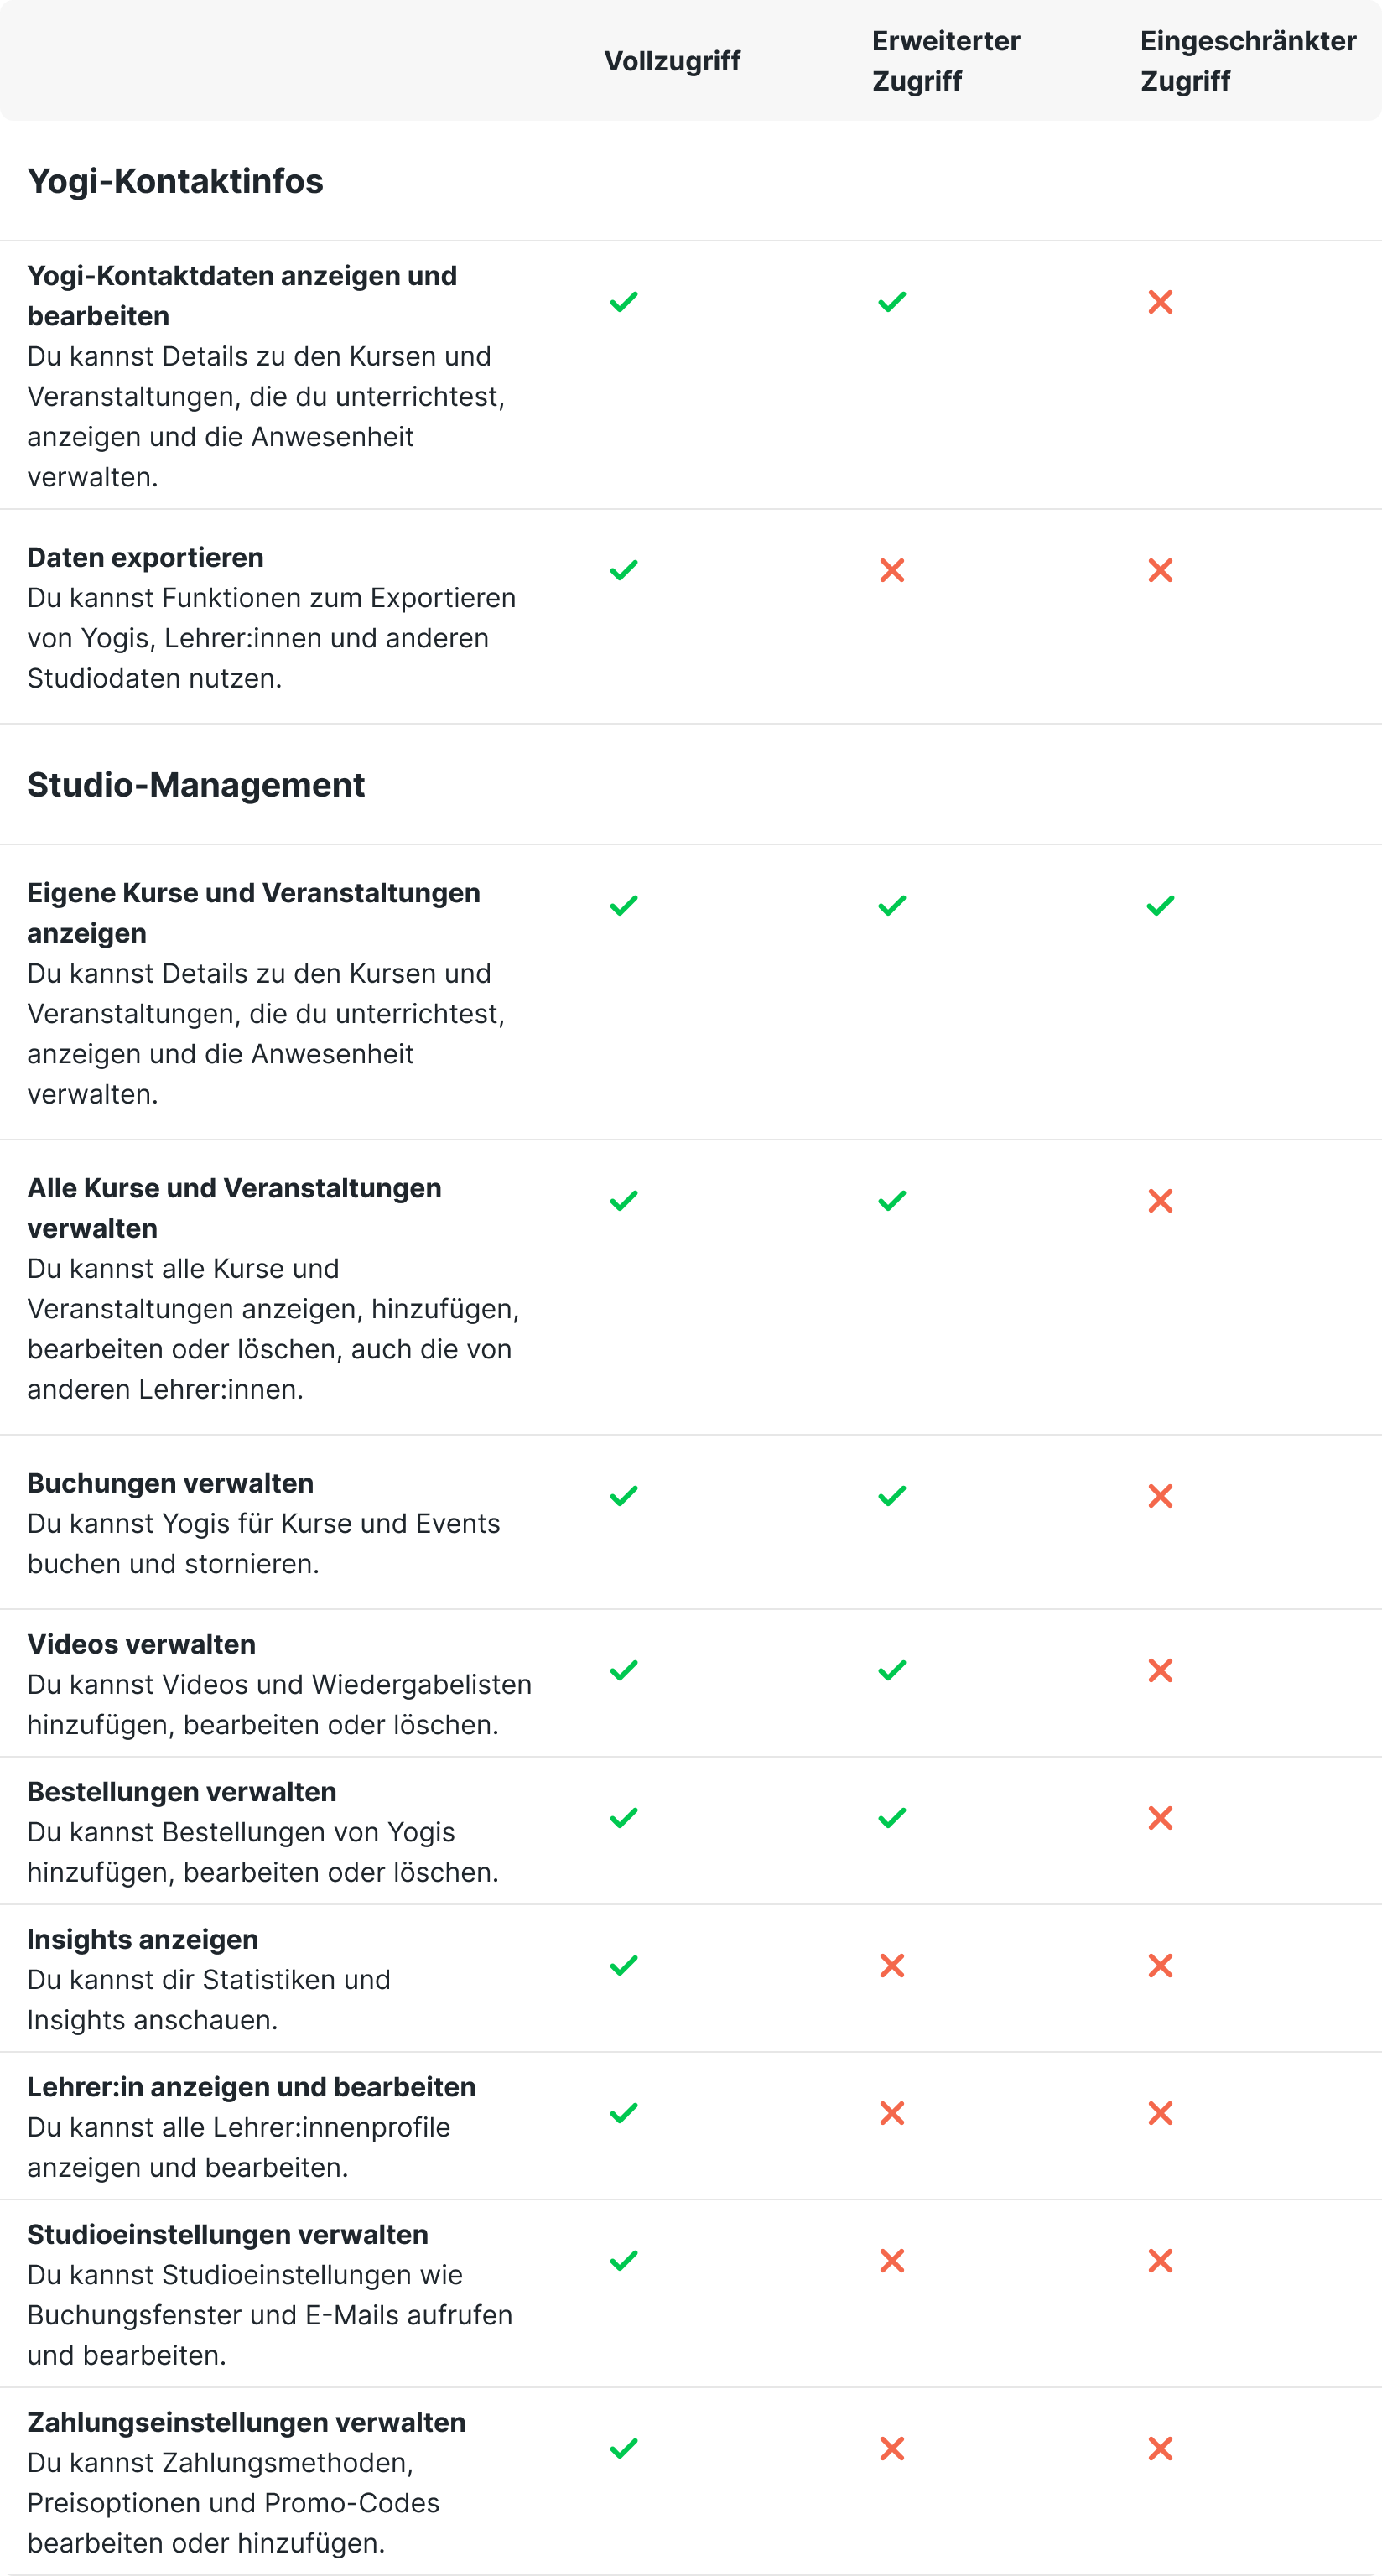Click Erweiterter Zugriff cross for Insights anzeigen
This screenshot has height=2576, width=1382.
[x=891, y=1966]
